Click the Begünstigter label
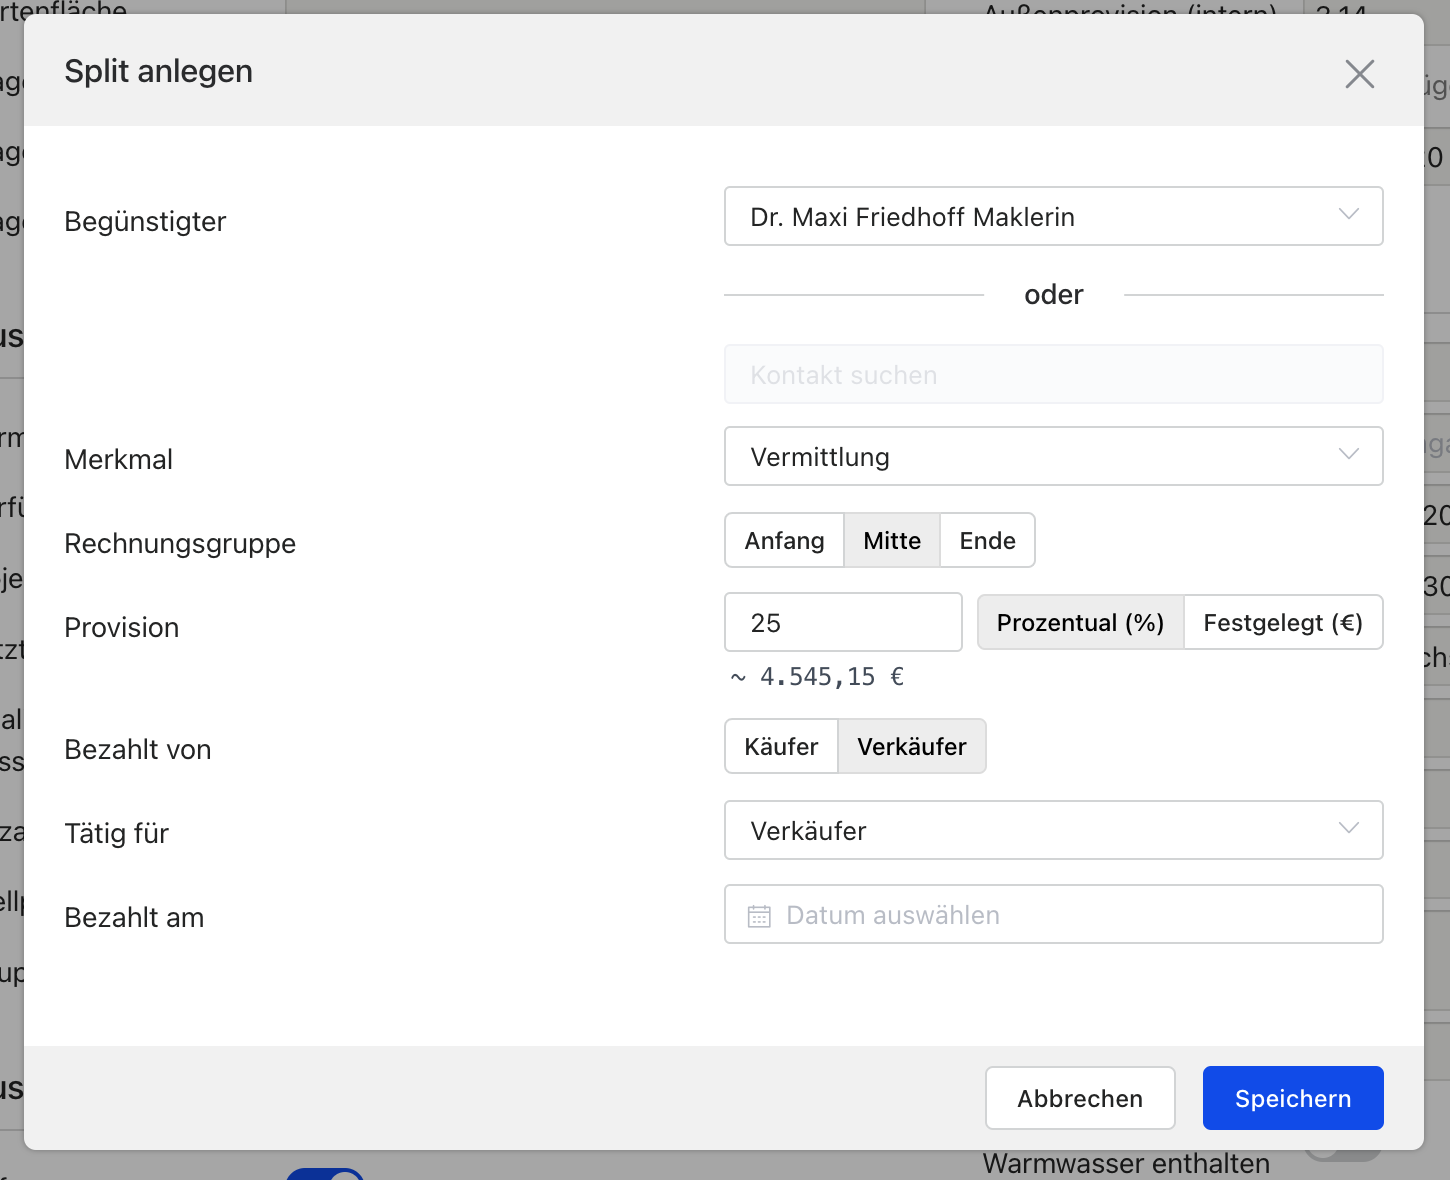1450x1180 pixels. click(x=145, y=221)
